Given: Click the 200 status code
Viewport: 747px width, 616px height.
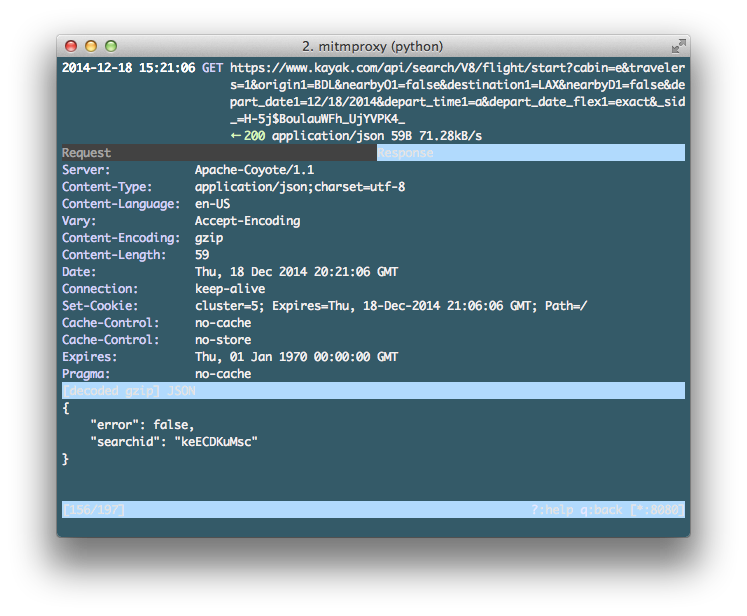Looking at the screenshot, I should (x=255, y=136).
